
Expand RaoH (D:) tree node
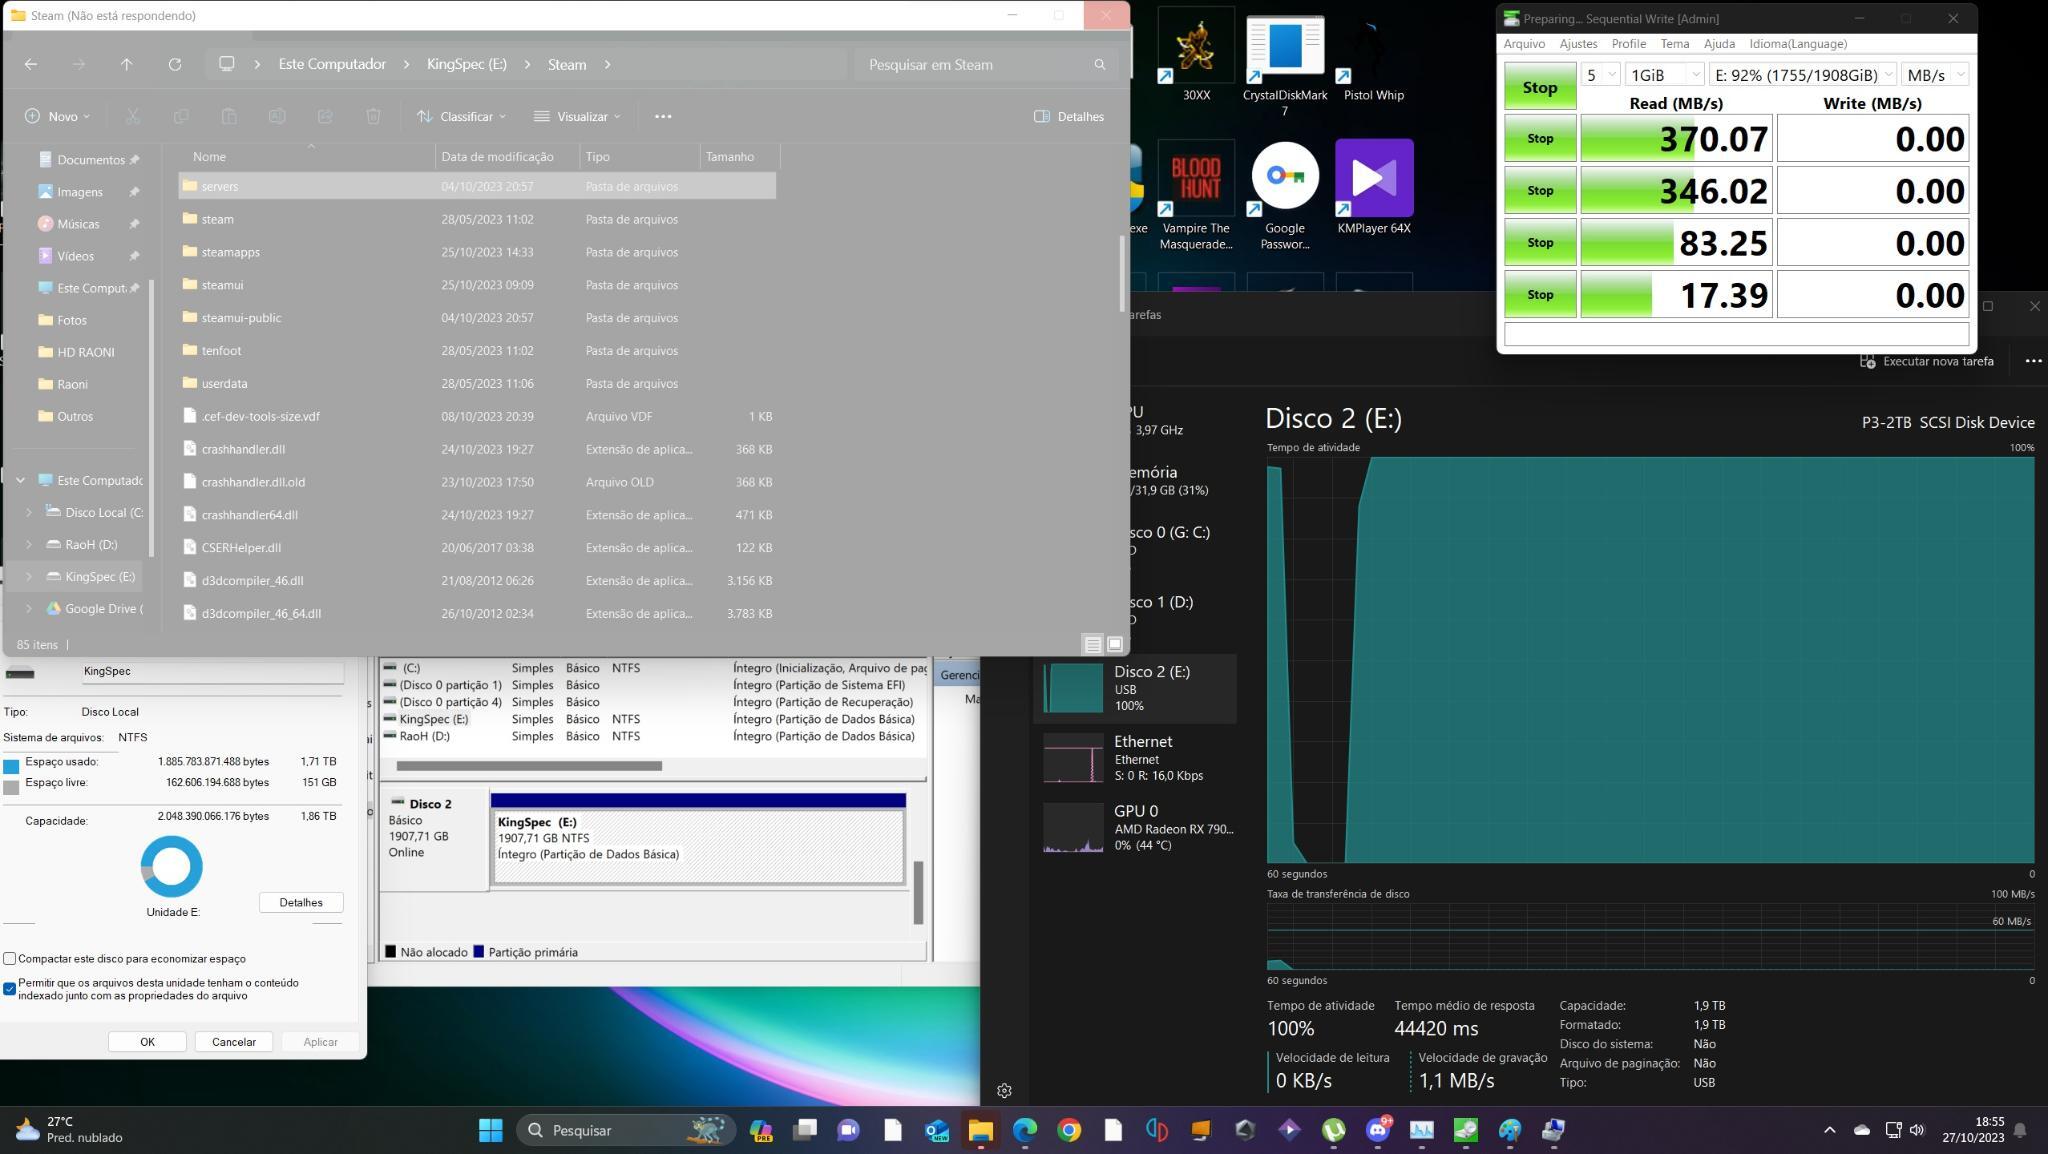(29, 544)
